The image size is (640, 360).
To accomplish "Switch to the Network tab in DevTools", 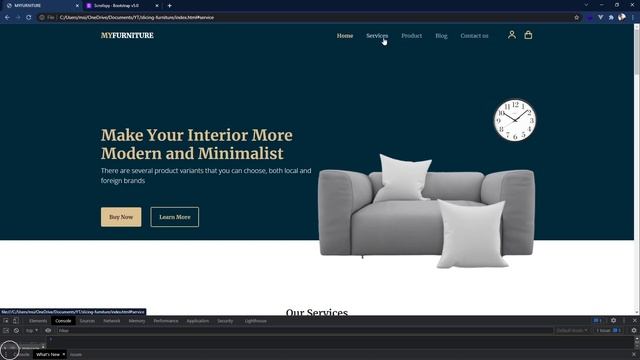I will pos(111,321).
